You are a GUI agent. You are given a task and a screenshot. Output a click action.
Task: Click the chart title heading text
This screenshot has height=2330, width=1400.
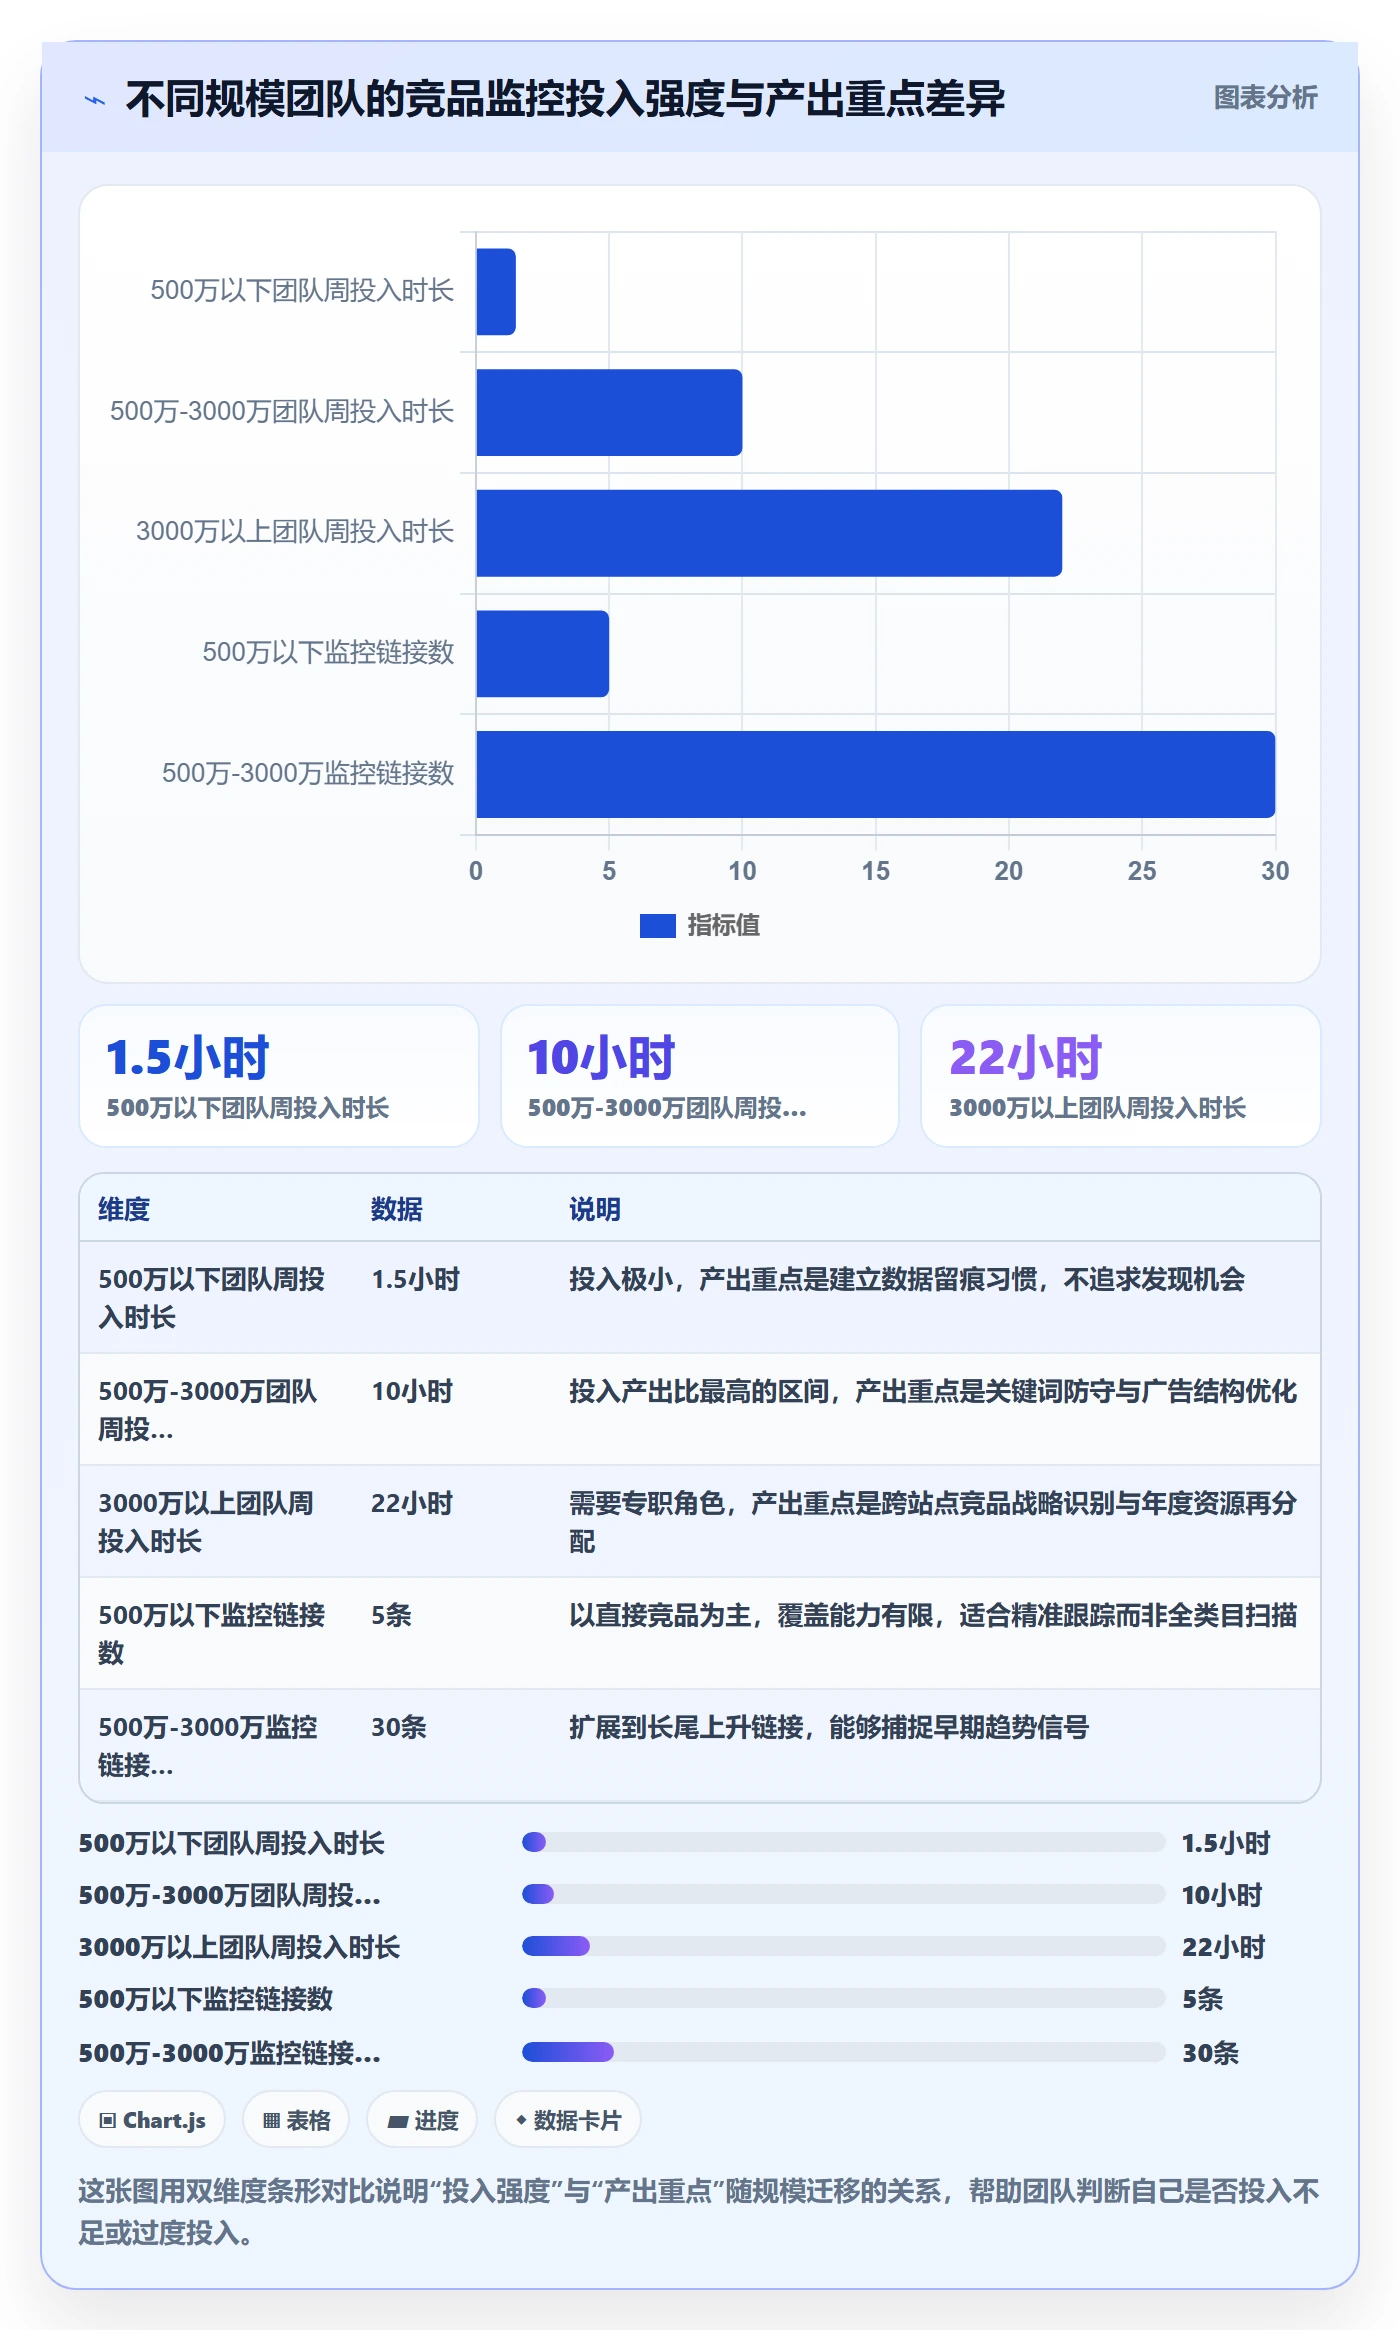point(565,99)
